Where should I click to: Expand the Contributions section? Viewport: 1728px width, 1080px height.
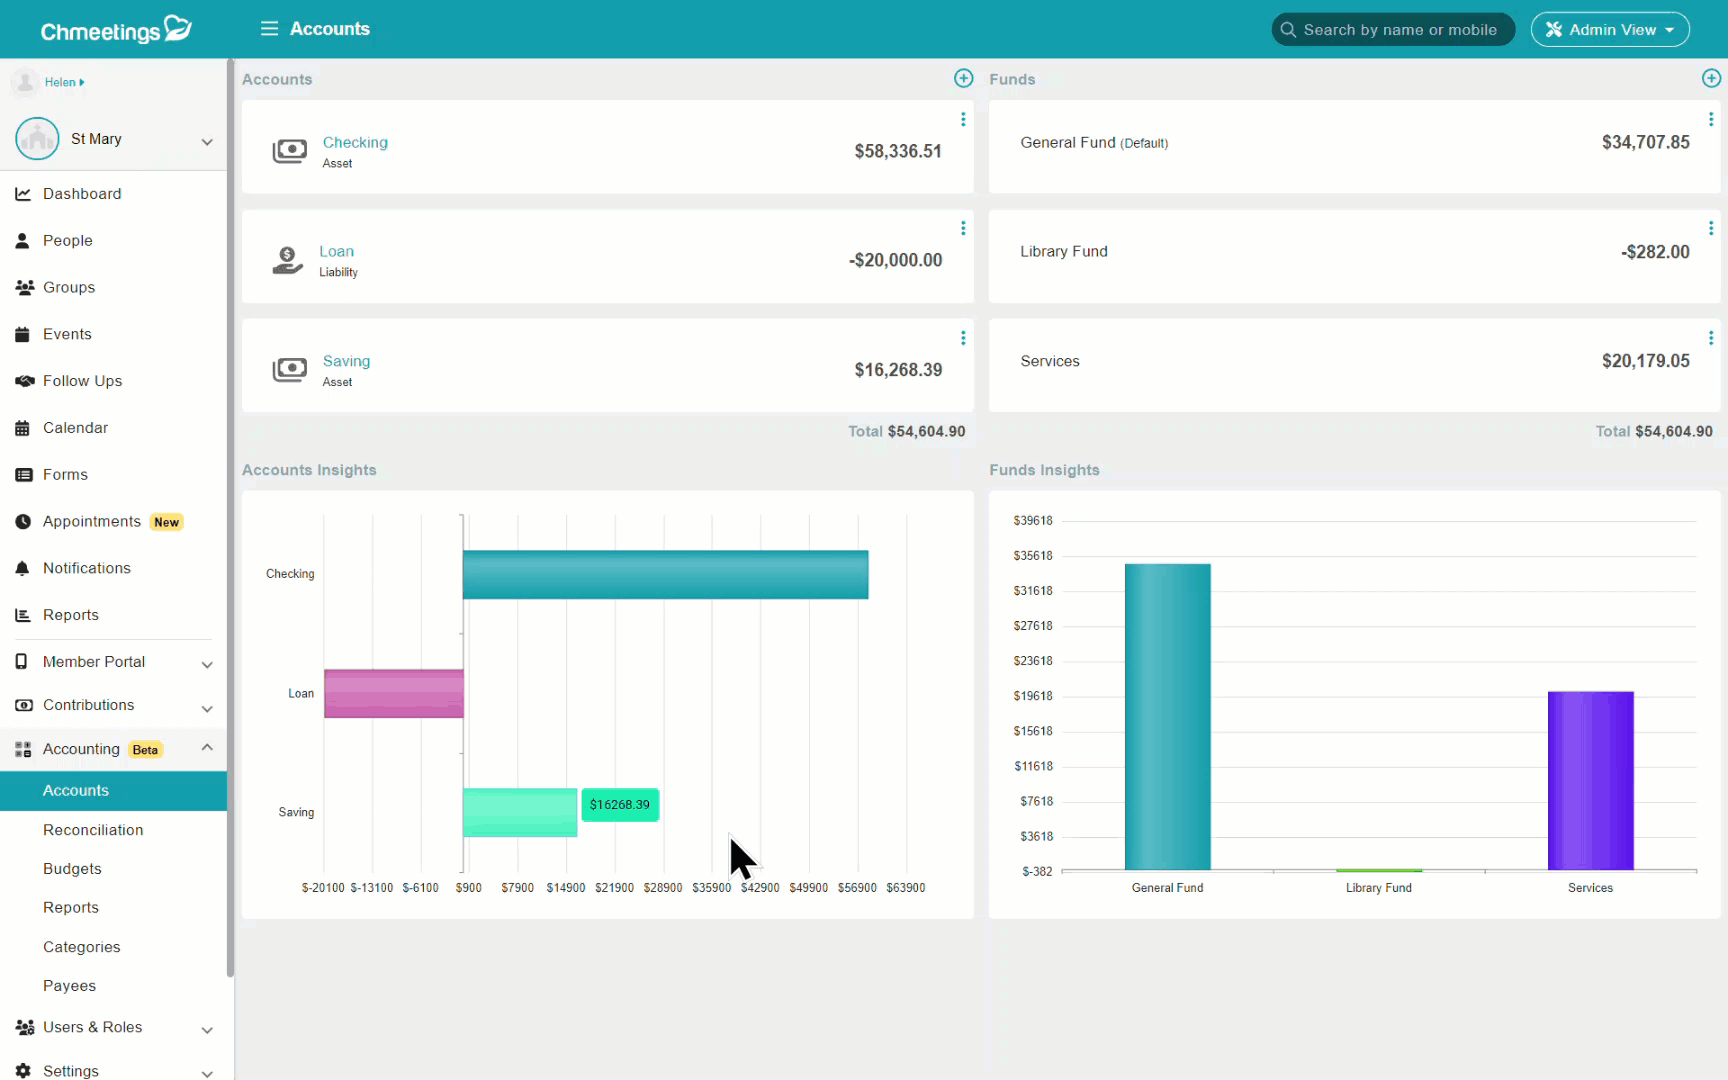tap(207, 709)
